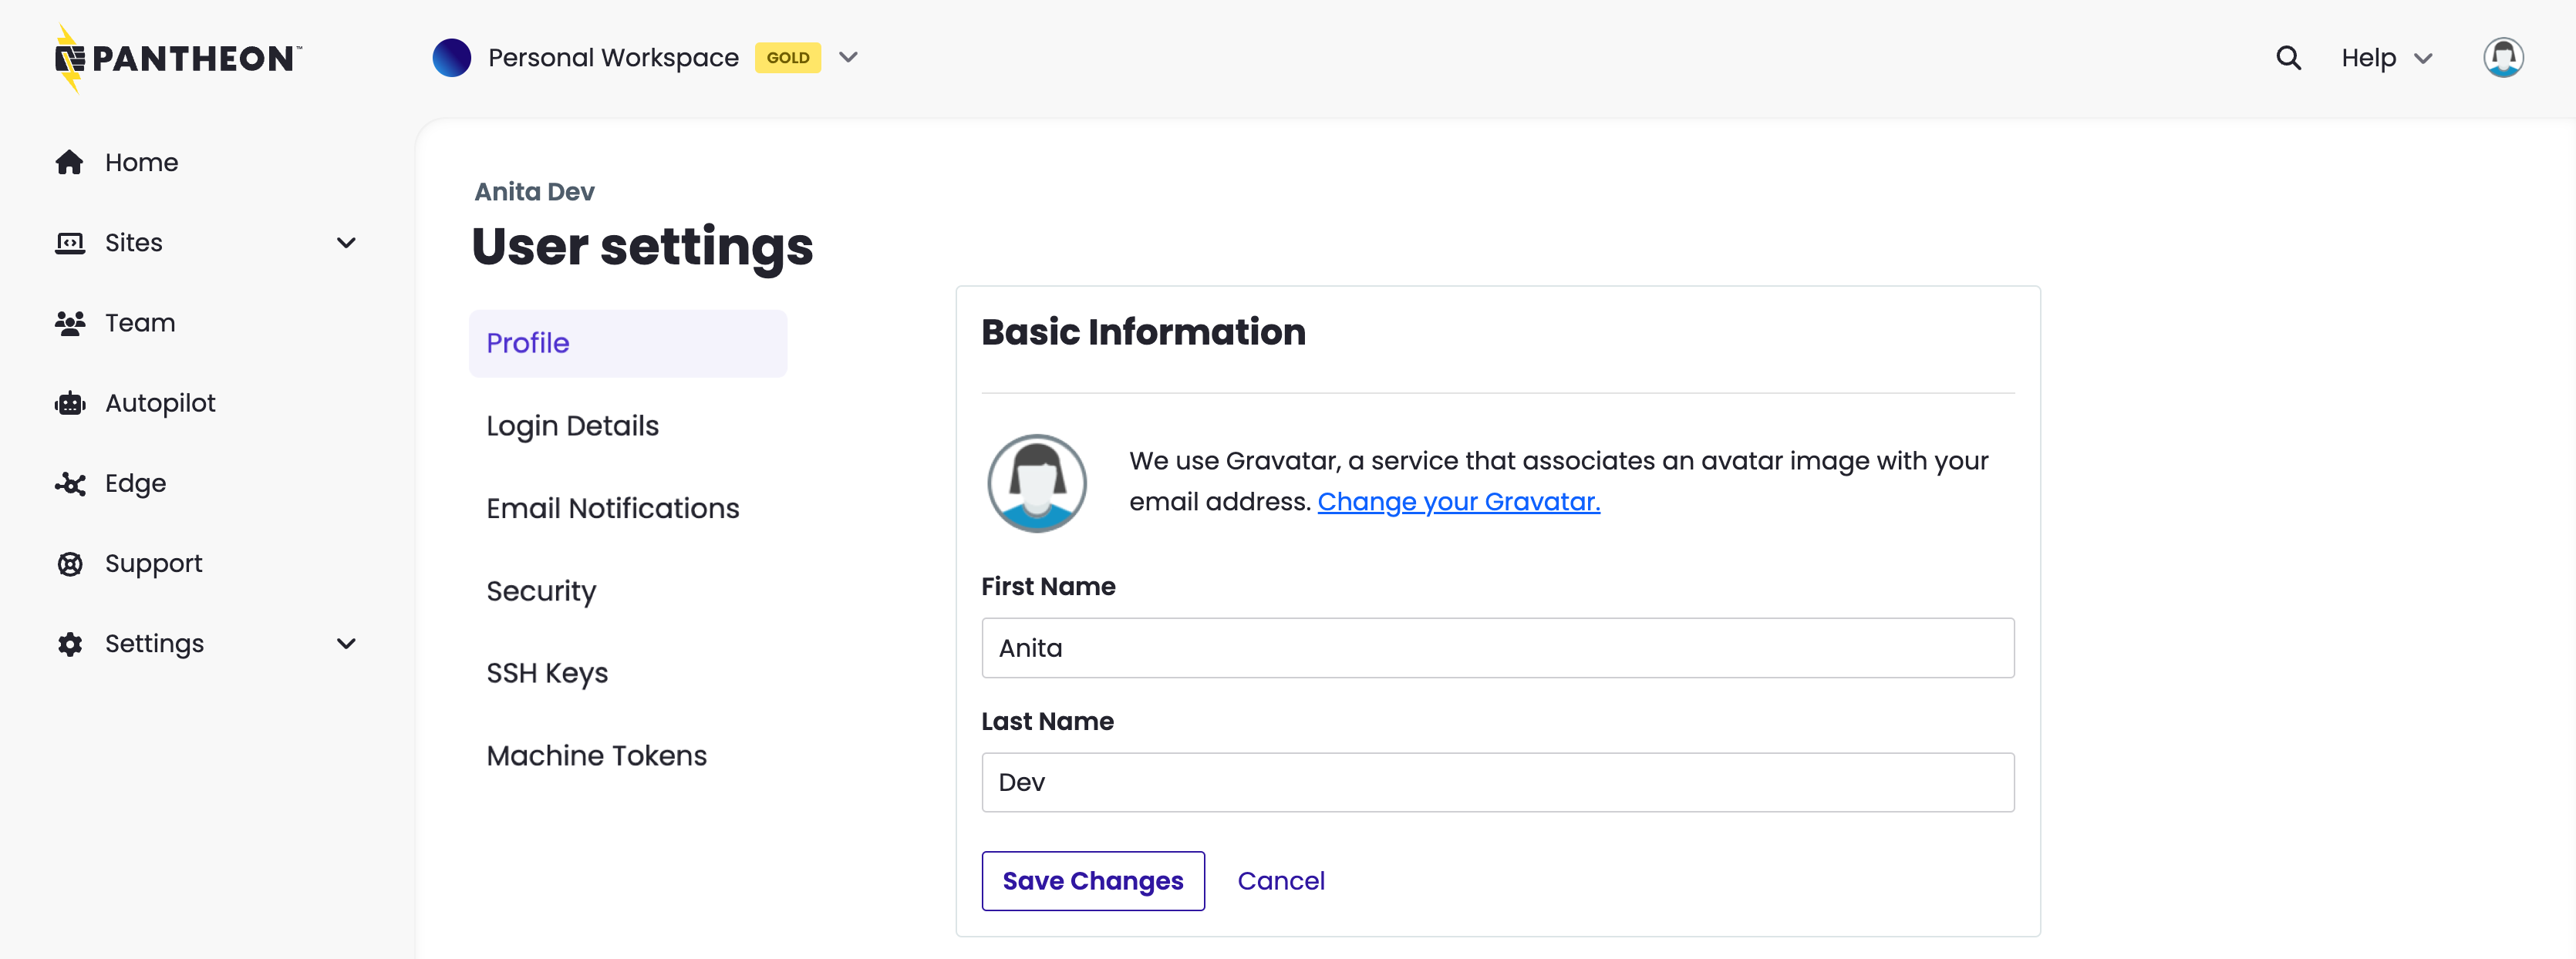Click the Pantheon lightning logo
The image size is (2576, 959).
pos(72,57)
